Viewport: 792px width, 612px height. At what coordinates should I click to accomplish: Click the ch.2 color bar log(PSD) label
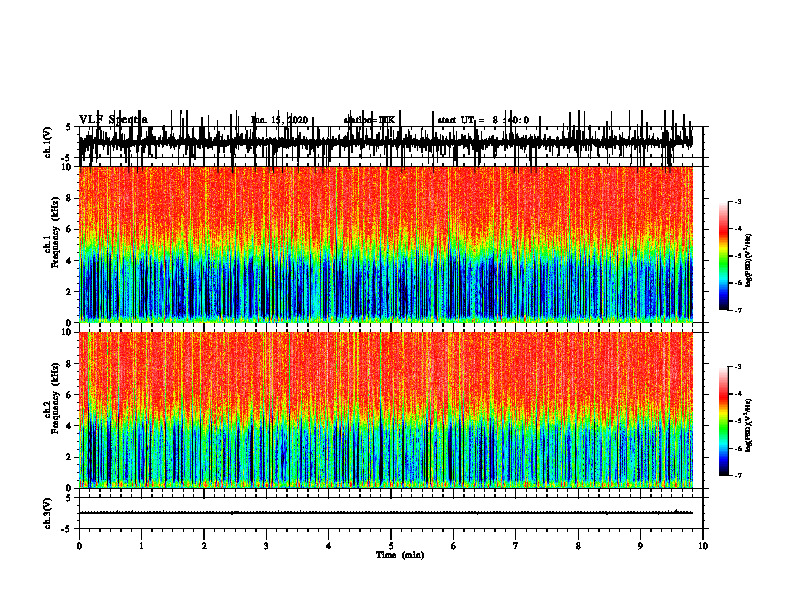tap(749, 425)
